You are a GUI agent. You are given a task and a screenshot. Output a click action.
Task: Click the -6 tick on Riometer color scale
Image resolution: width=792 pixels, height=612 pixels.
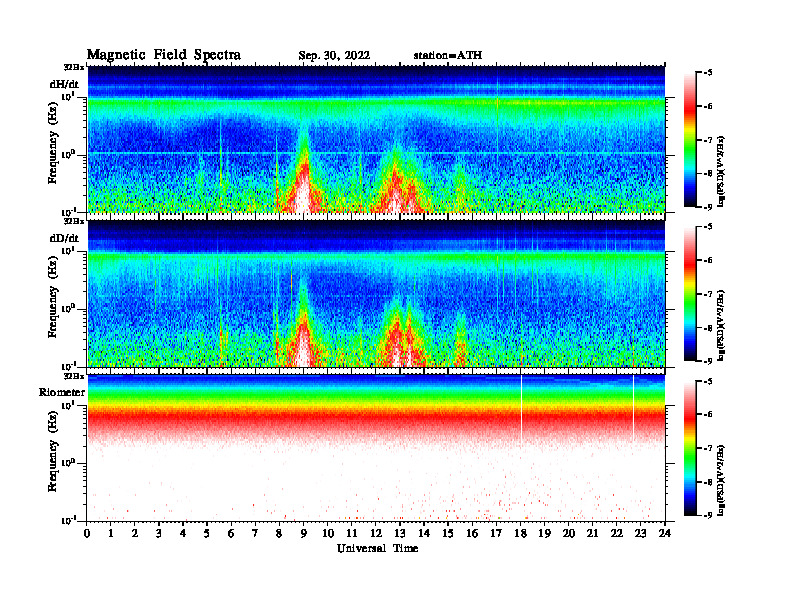(708, 415)
